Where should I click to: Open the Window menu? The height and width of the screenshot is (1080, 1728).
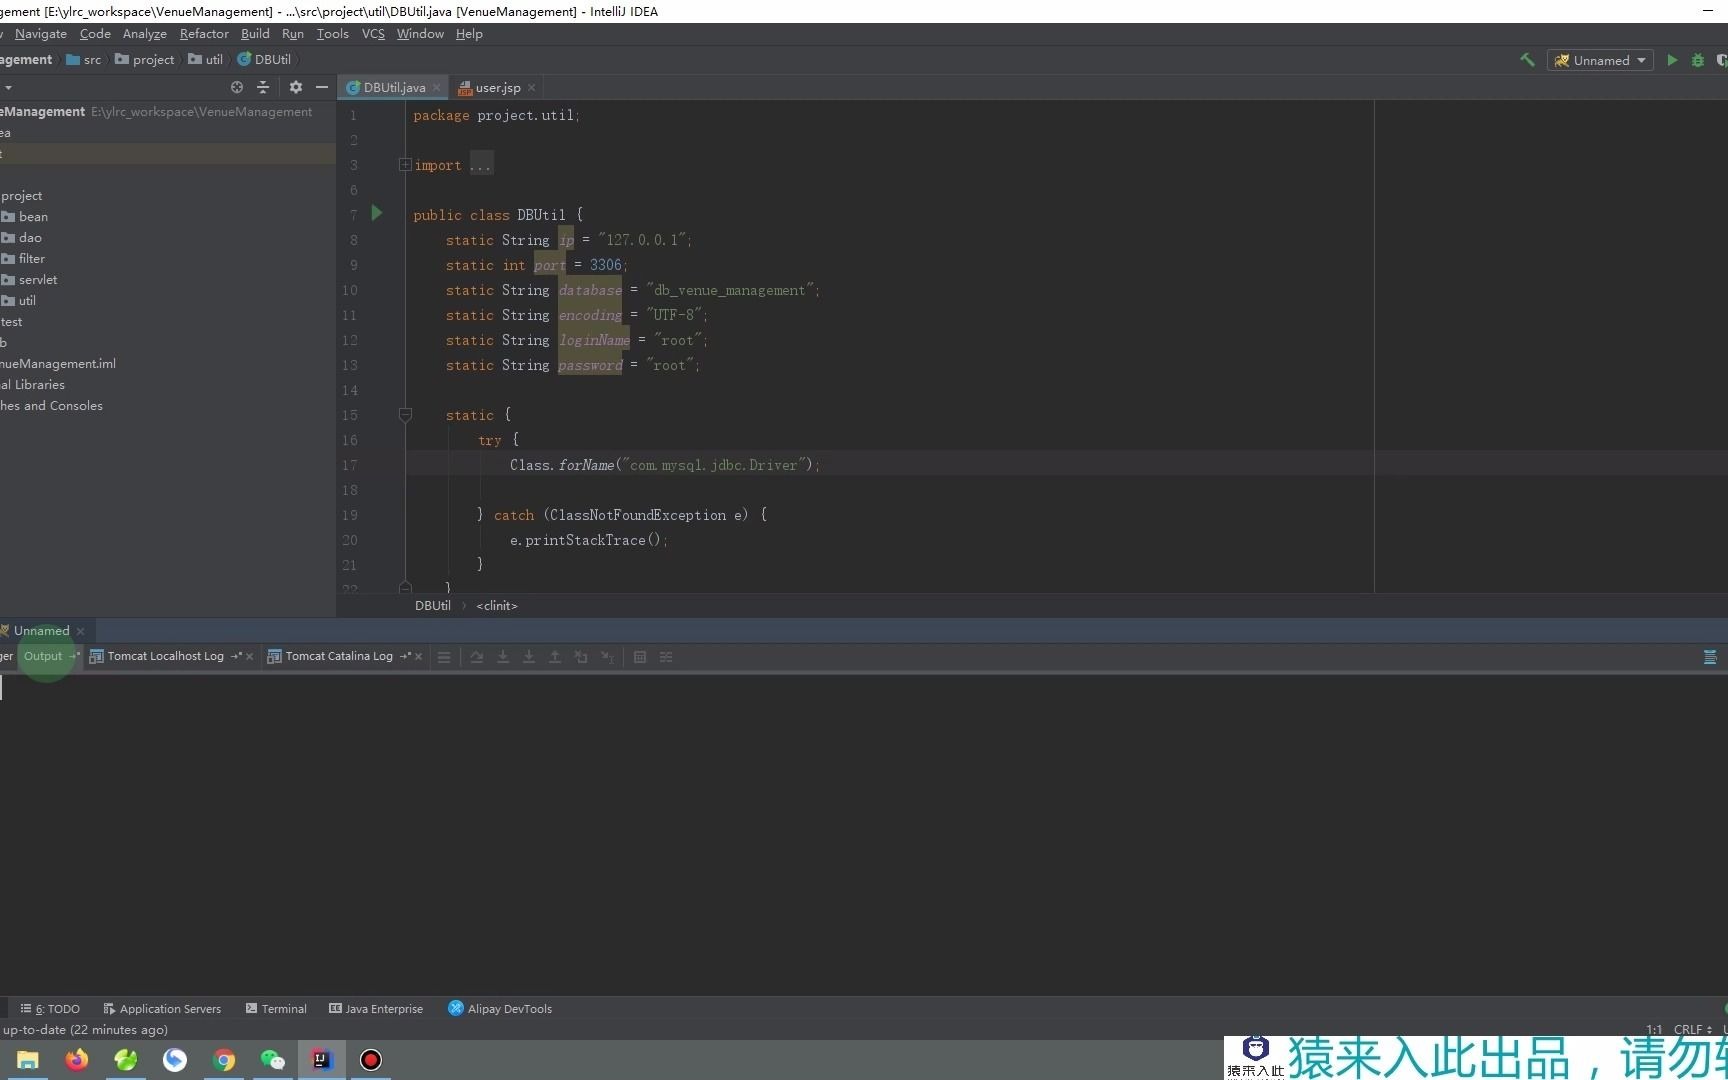420,33
